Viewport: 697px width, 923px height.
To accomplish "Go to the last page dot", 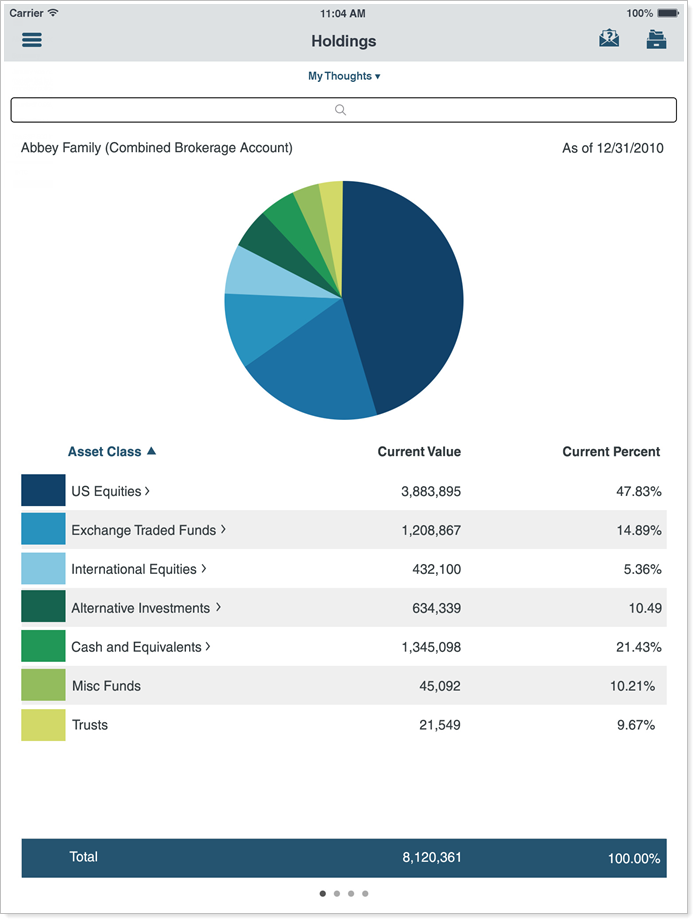I will [x=365, y=893].
